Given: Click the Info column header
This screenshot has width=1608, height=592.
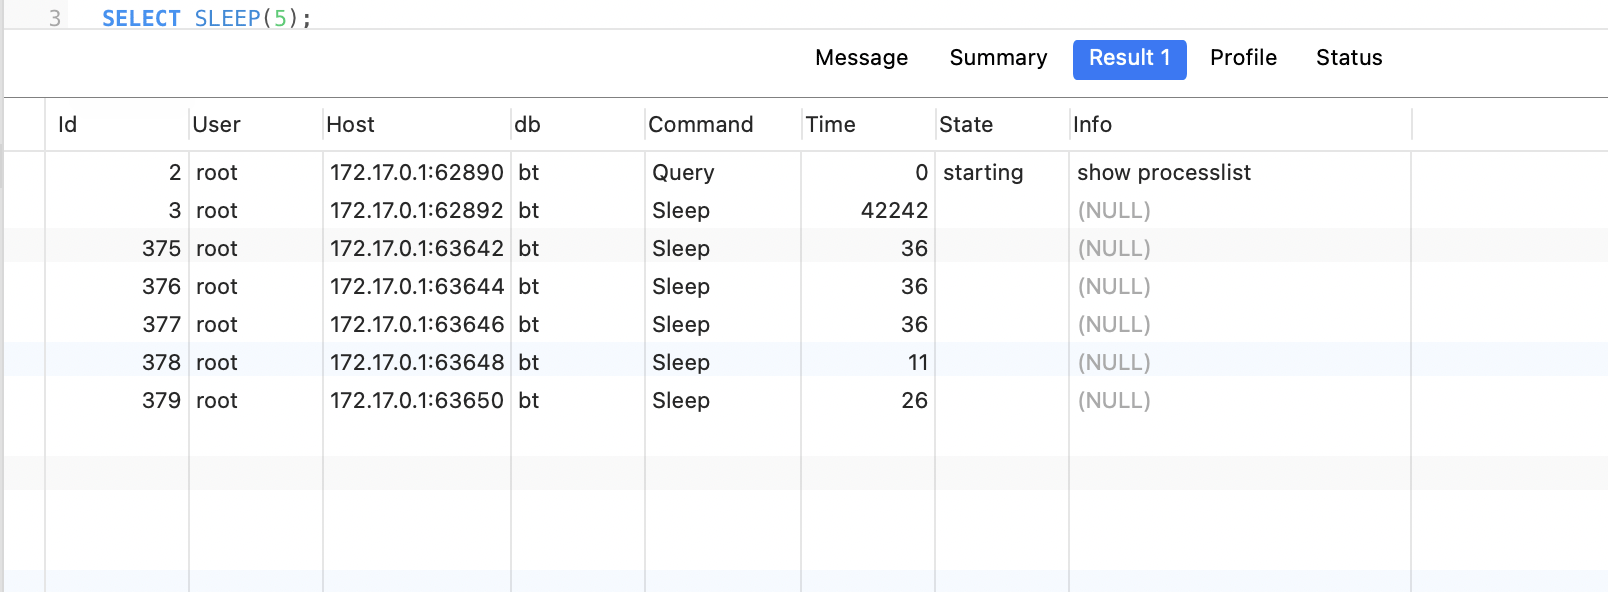Looking at the screenshot, I should coord(1239,125).
